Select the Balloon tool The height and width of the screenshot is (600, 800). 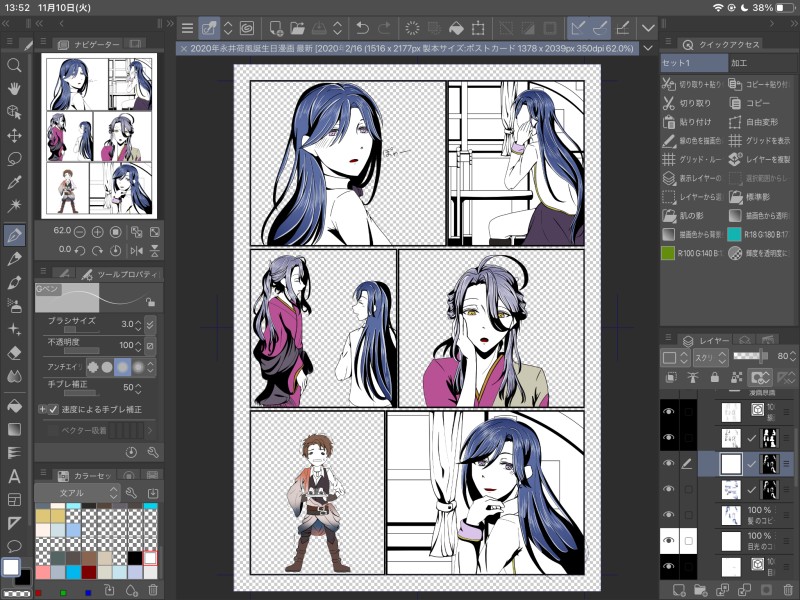click(14, 546)
